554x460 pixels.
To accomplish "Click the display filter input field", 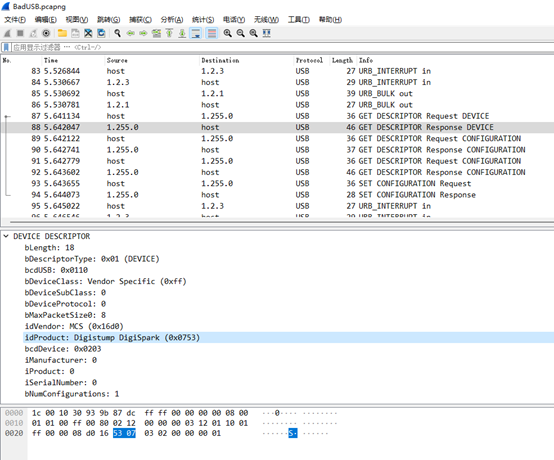I will coord(283,47).
